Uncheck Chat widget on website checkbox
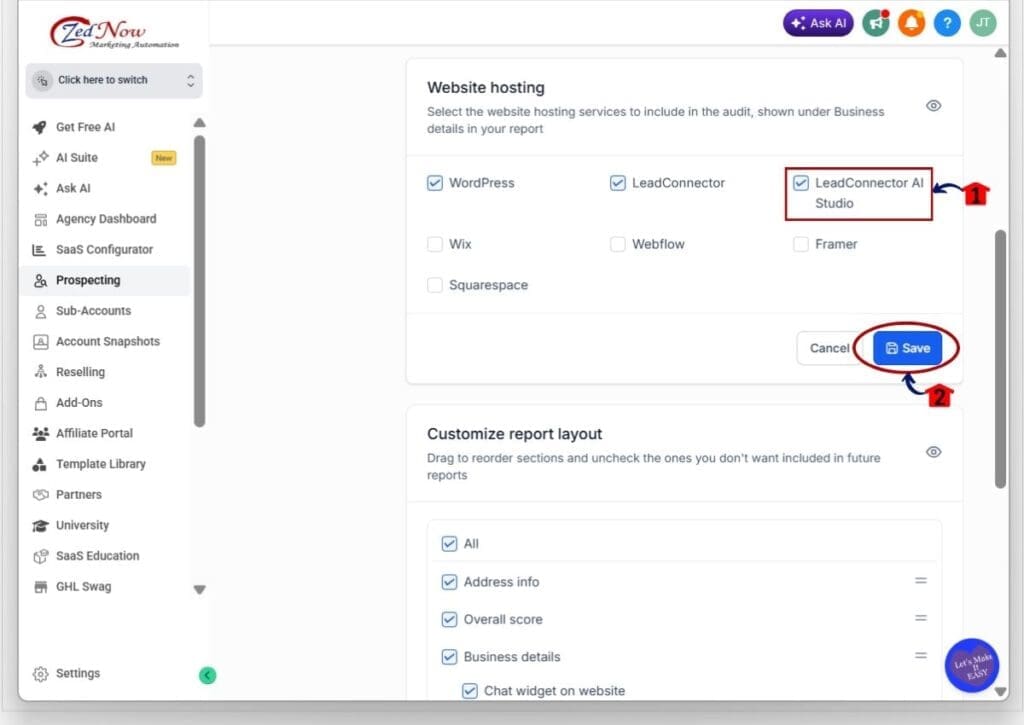Screen dimensions: 1024x725 (x=470, y=691)
